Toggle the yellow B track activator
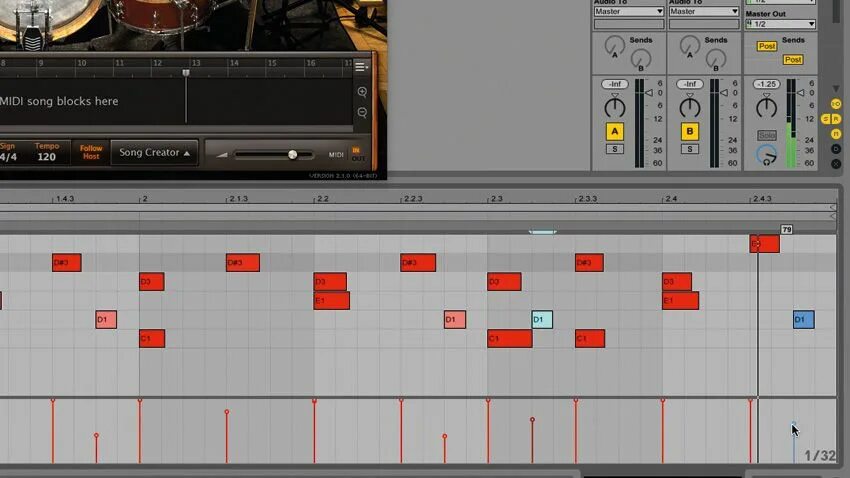Screen dimensions: 850x478 [690, 131]
